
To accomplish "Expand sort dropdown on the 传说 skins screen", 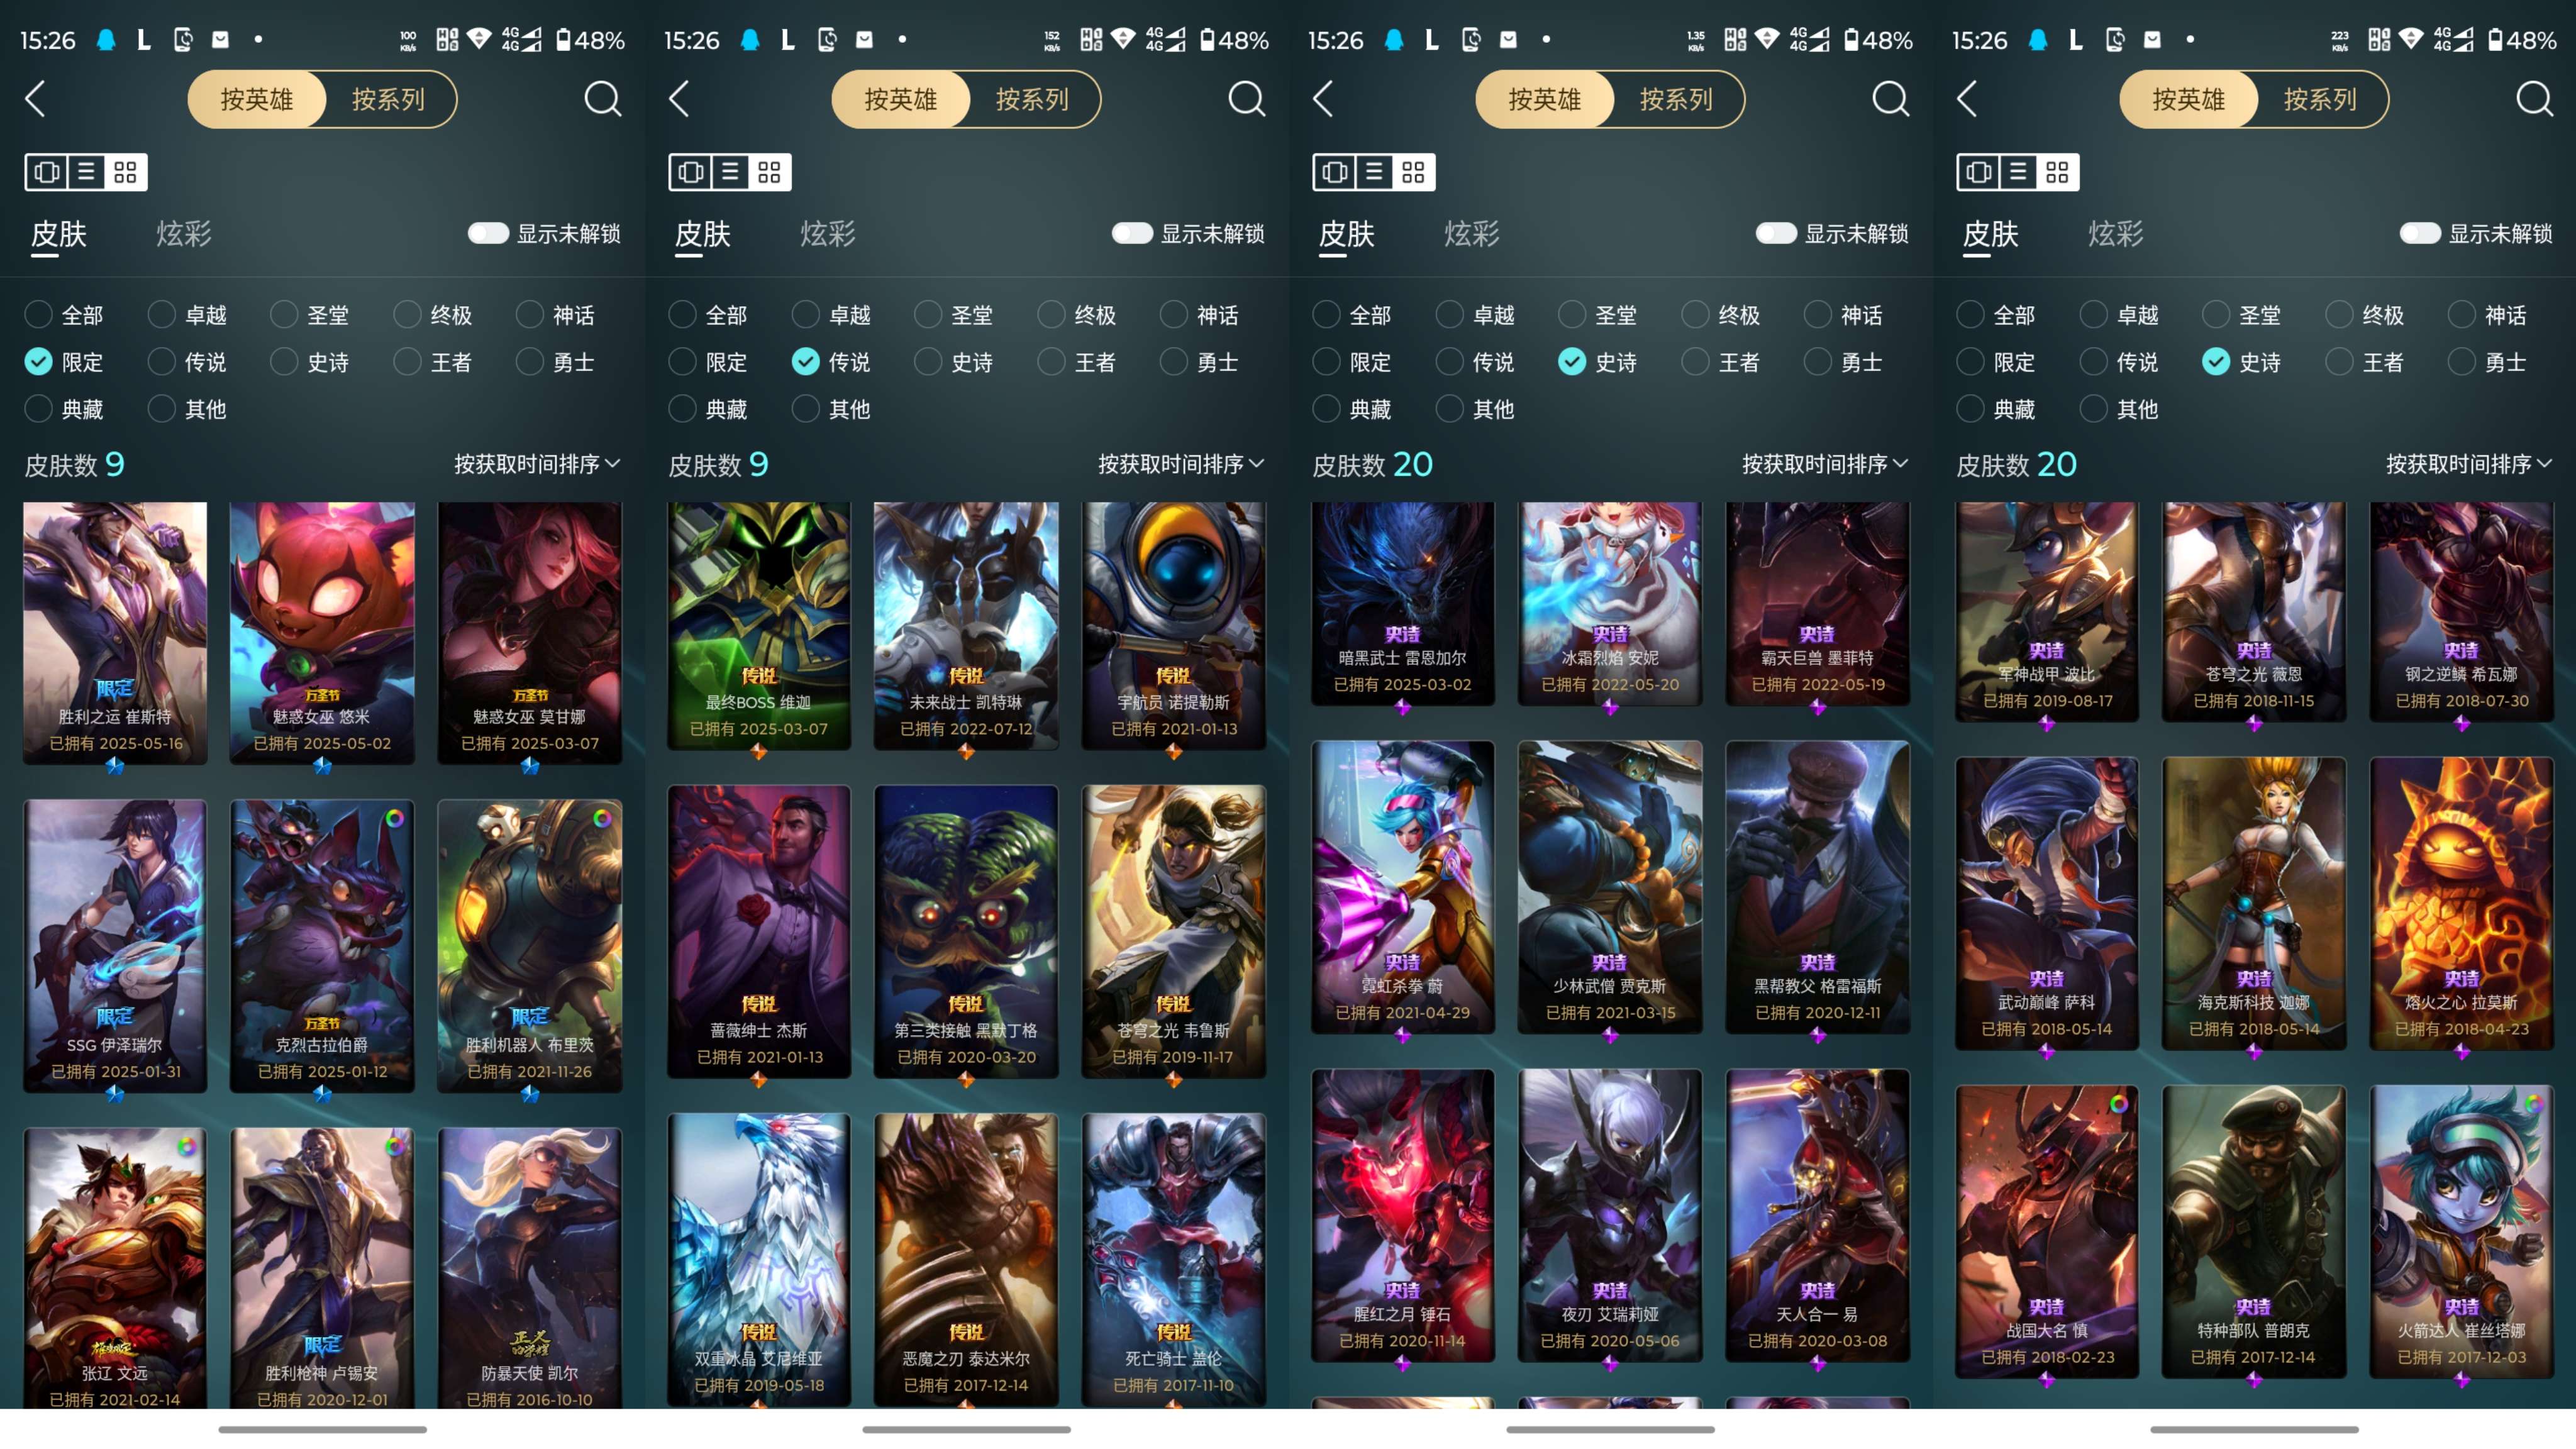I will 1181,464.
